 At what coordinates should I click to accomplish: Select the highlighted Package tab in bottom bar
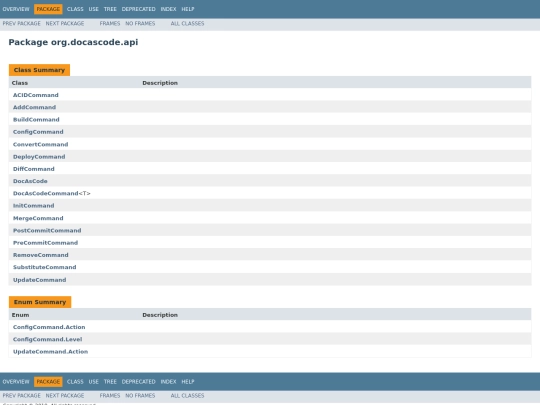click(x=48, y=382)
